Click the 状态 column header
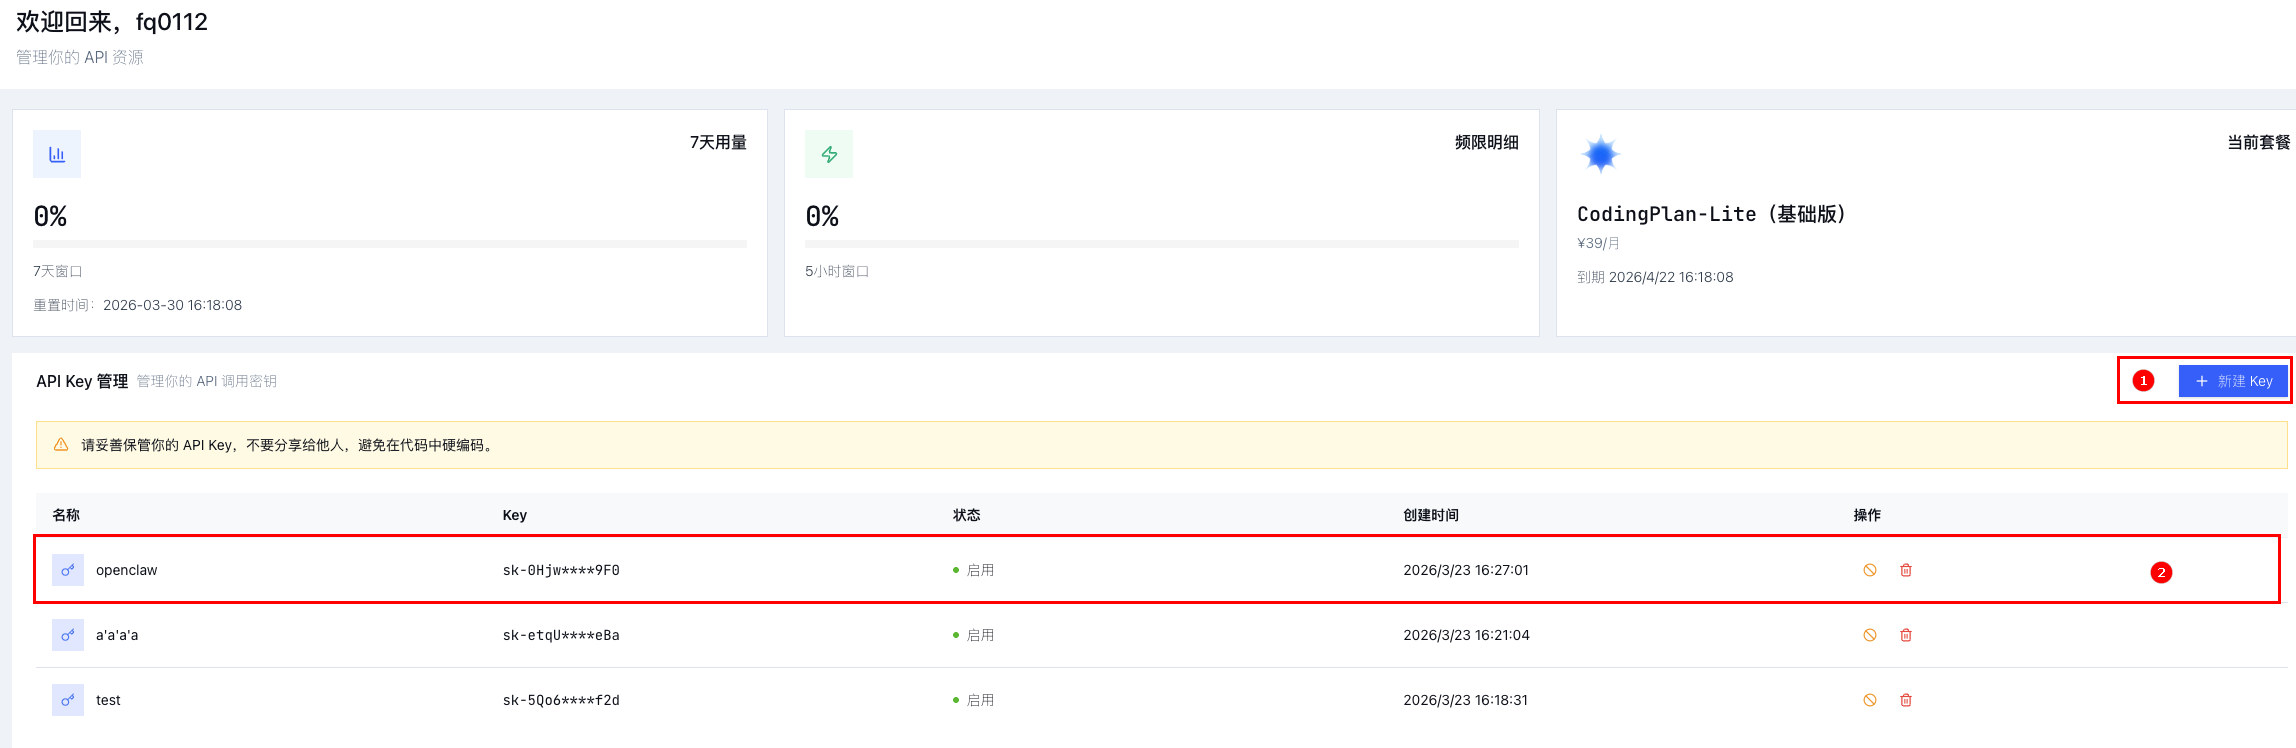2296x748 pixels. click(966, 515)
